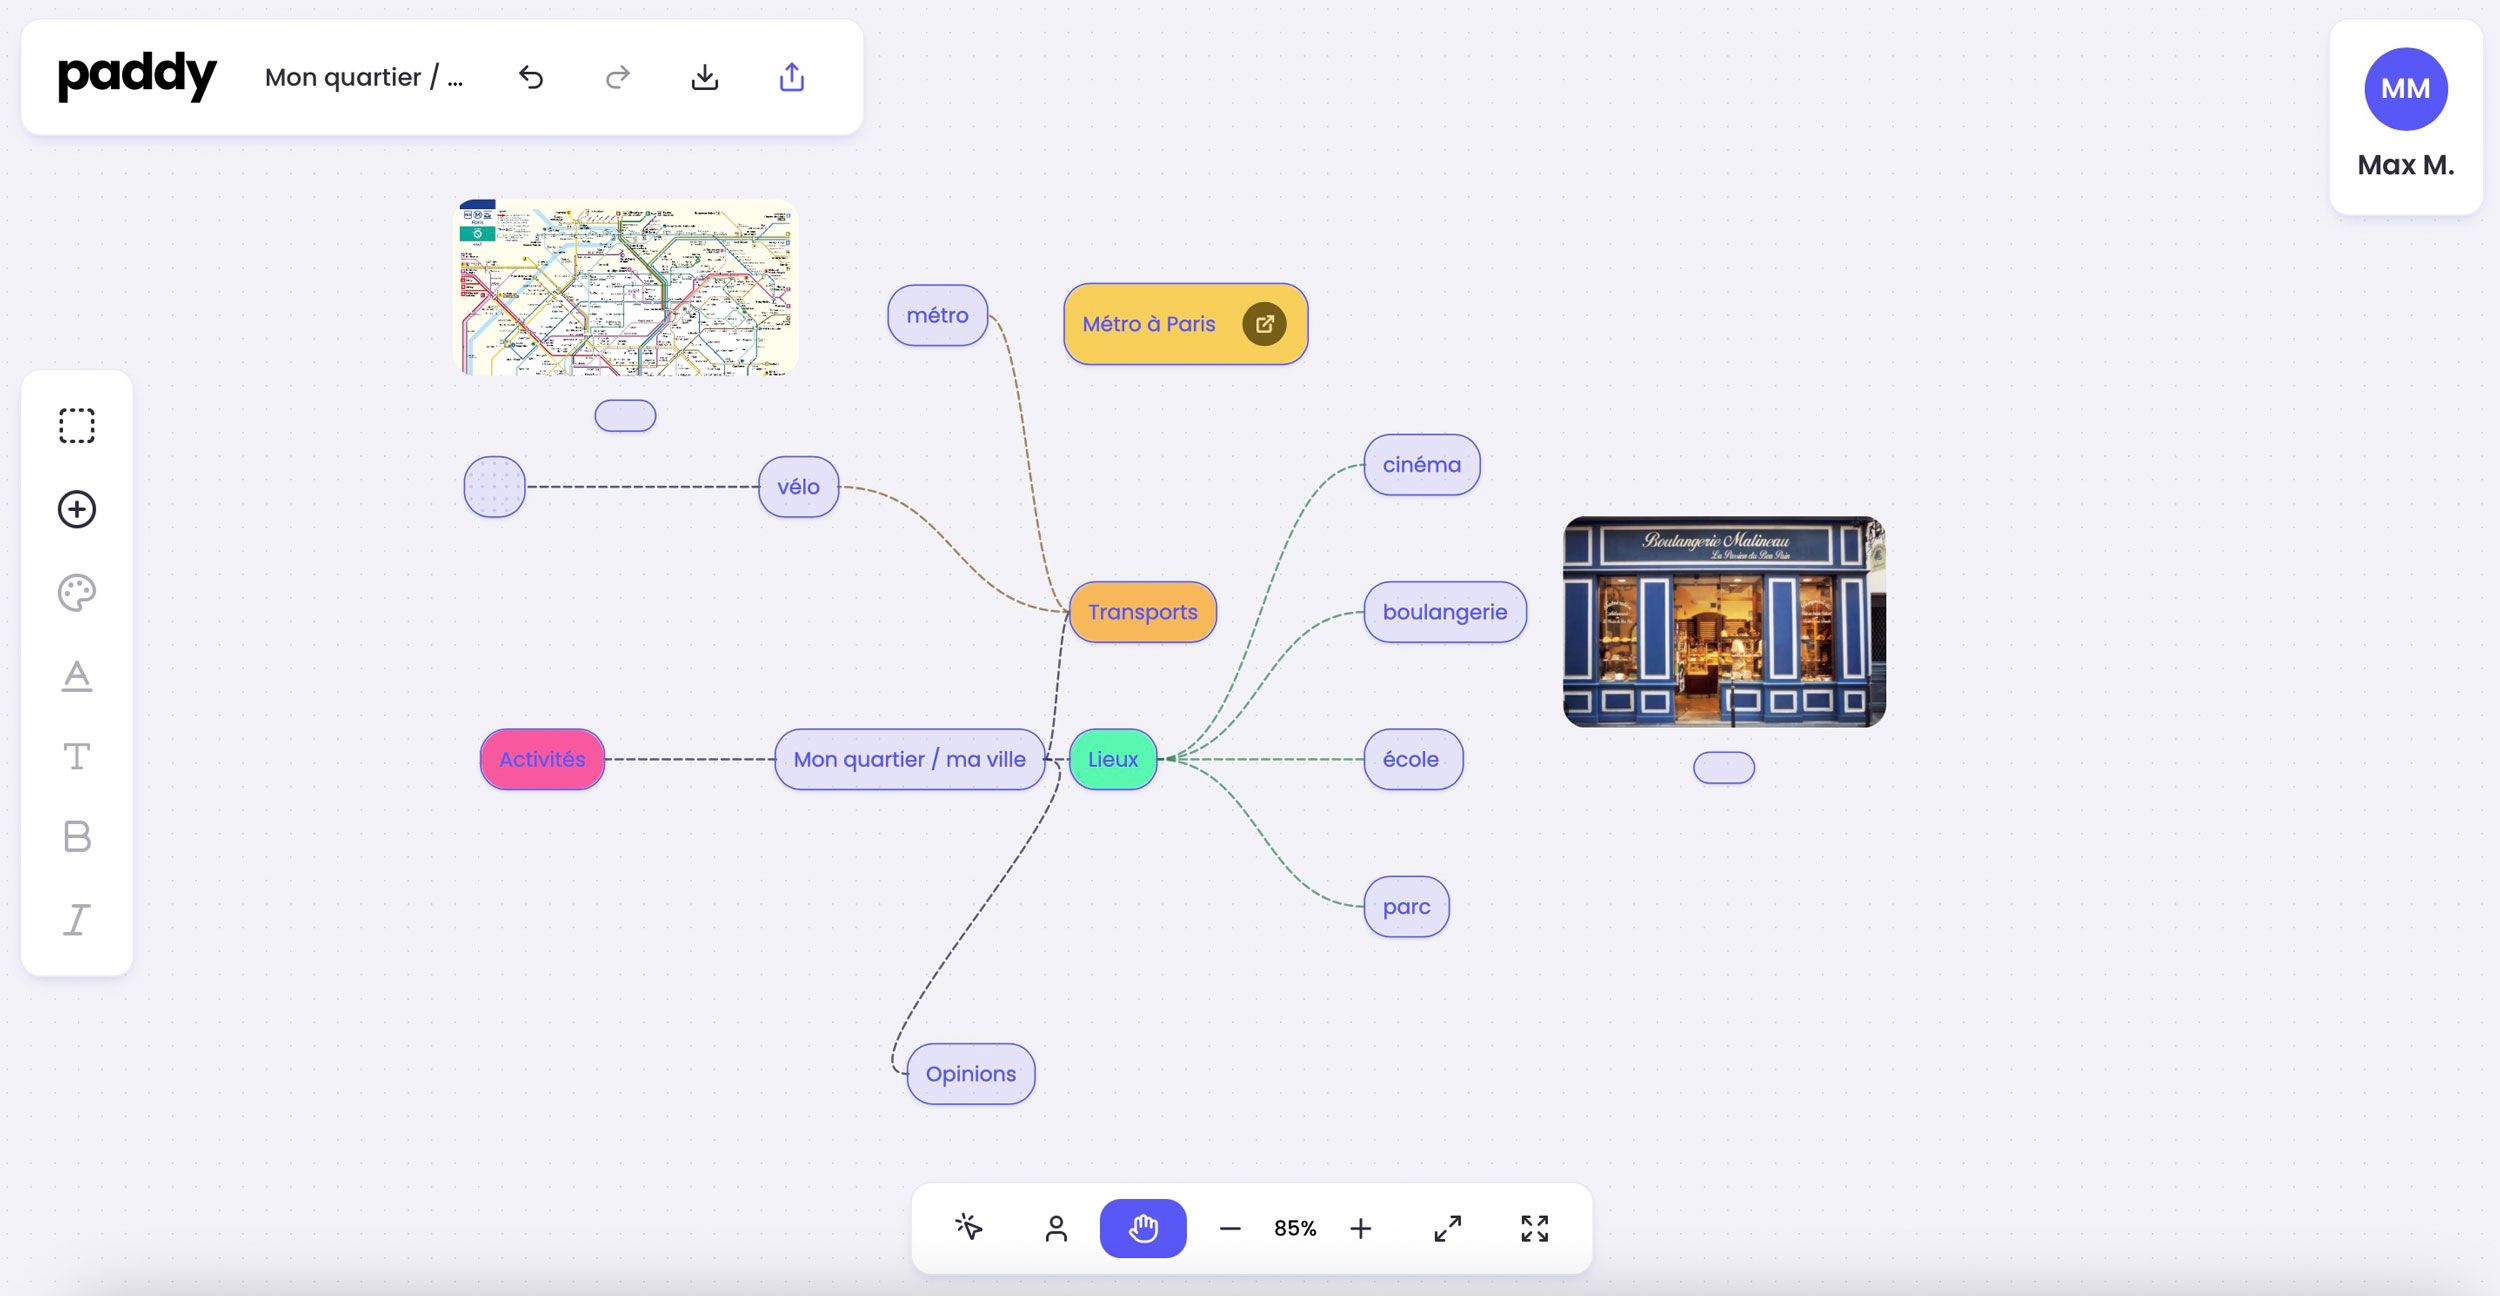Select the text size T tool
Viewport: 2500px width, 1296px height.
pos(77,757)
